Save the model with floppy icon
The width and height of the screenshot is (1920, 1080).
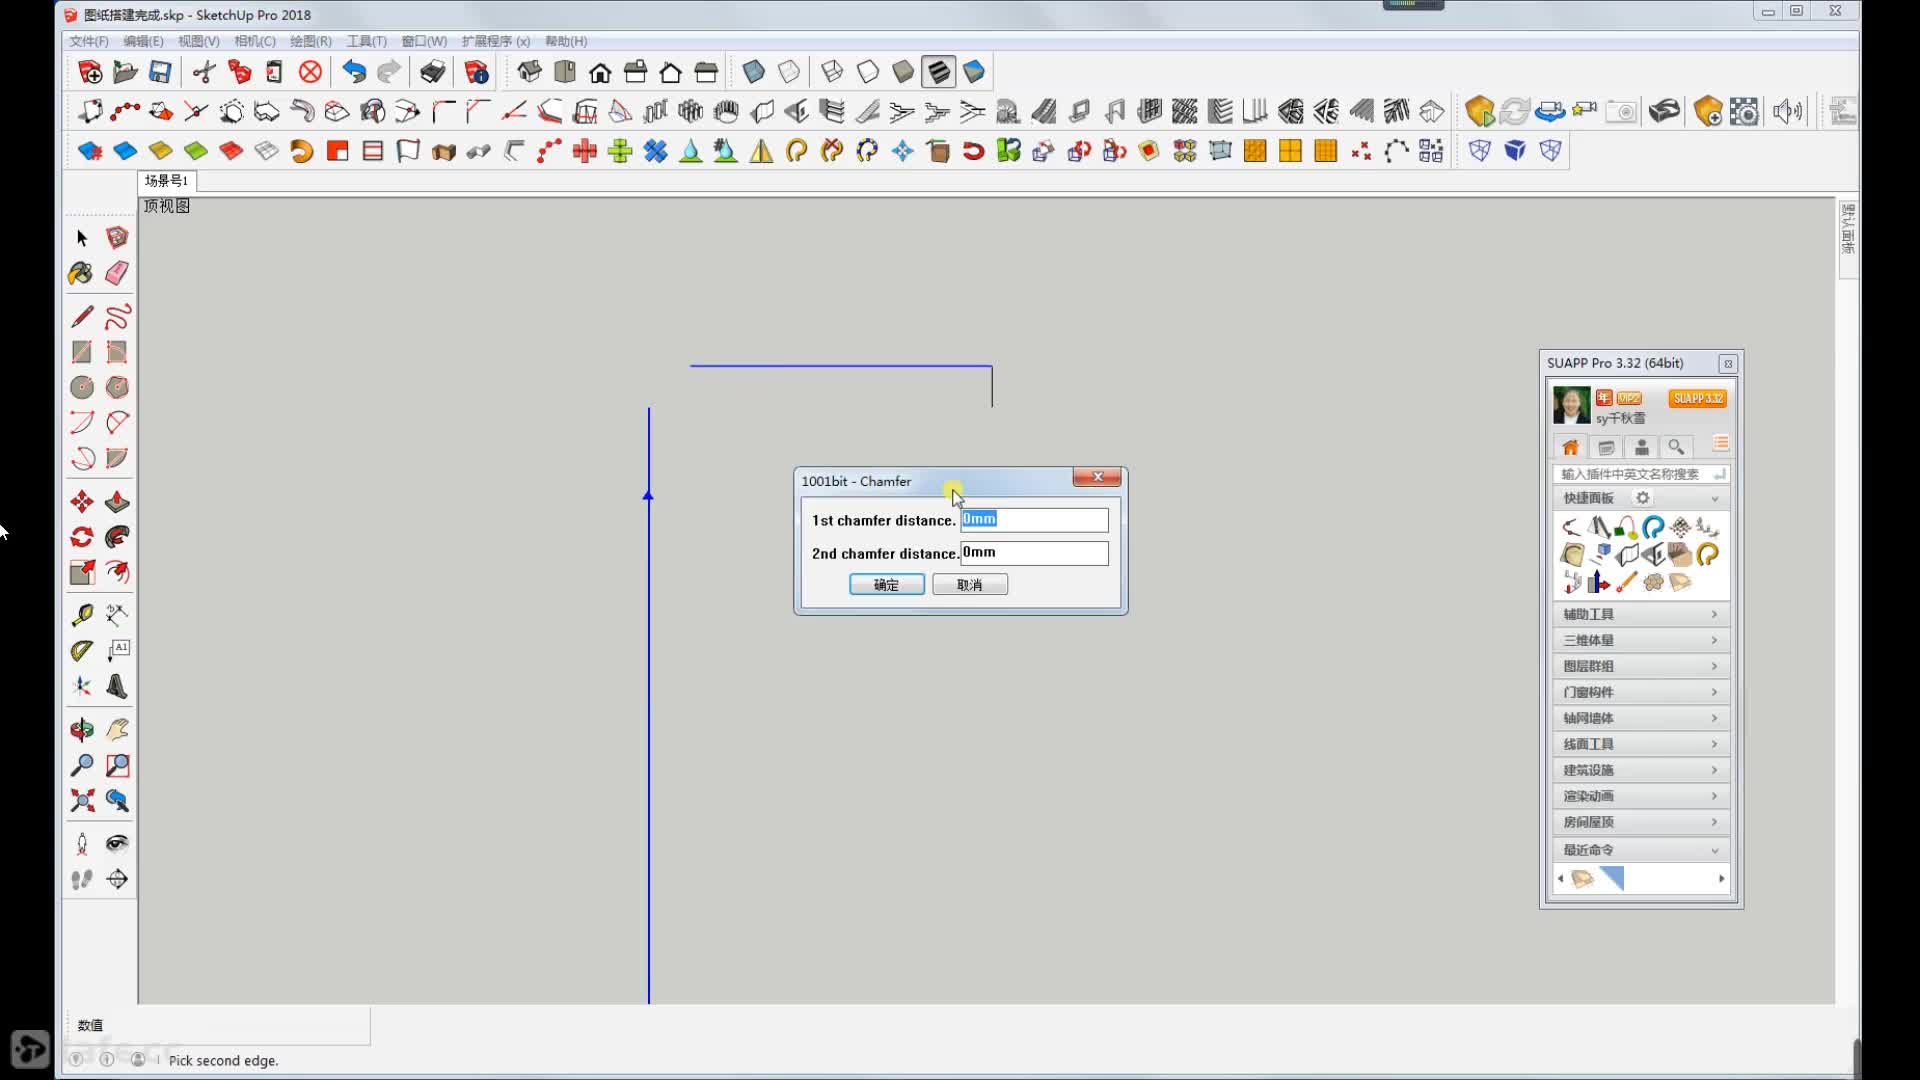tap(160, 72)
